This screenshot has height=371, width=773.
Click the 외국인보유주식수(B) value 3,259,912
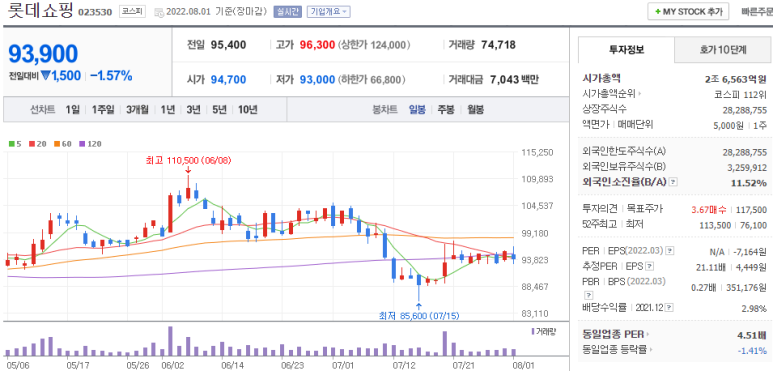pos(746,168)
